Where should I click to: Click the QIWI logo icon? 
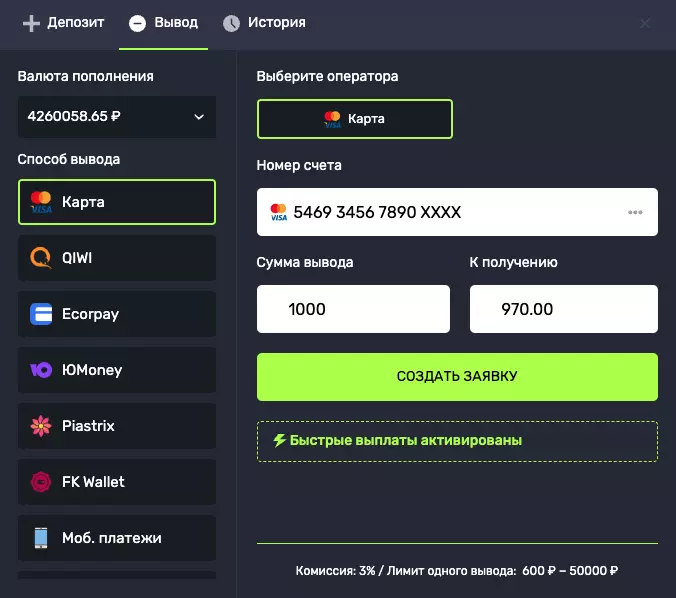41,258
